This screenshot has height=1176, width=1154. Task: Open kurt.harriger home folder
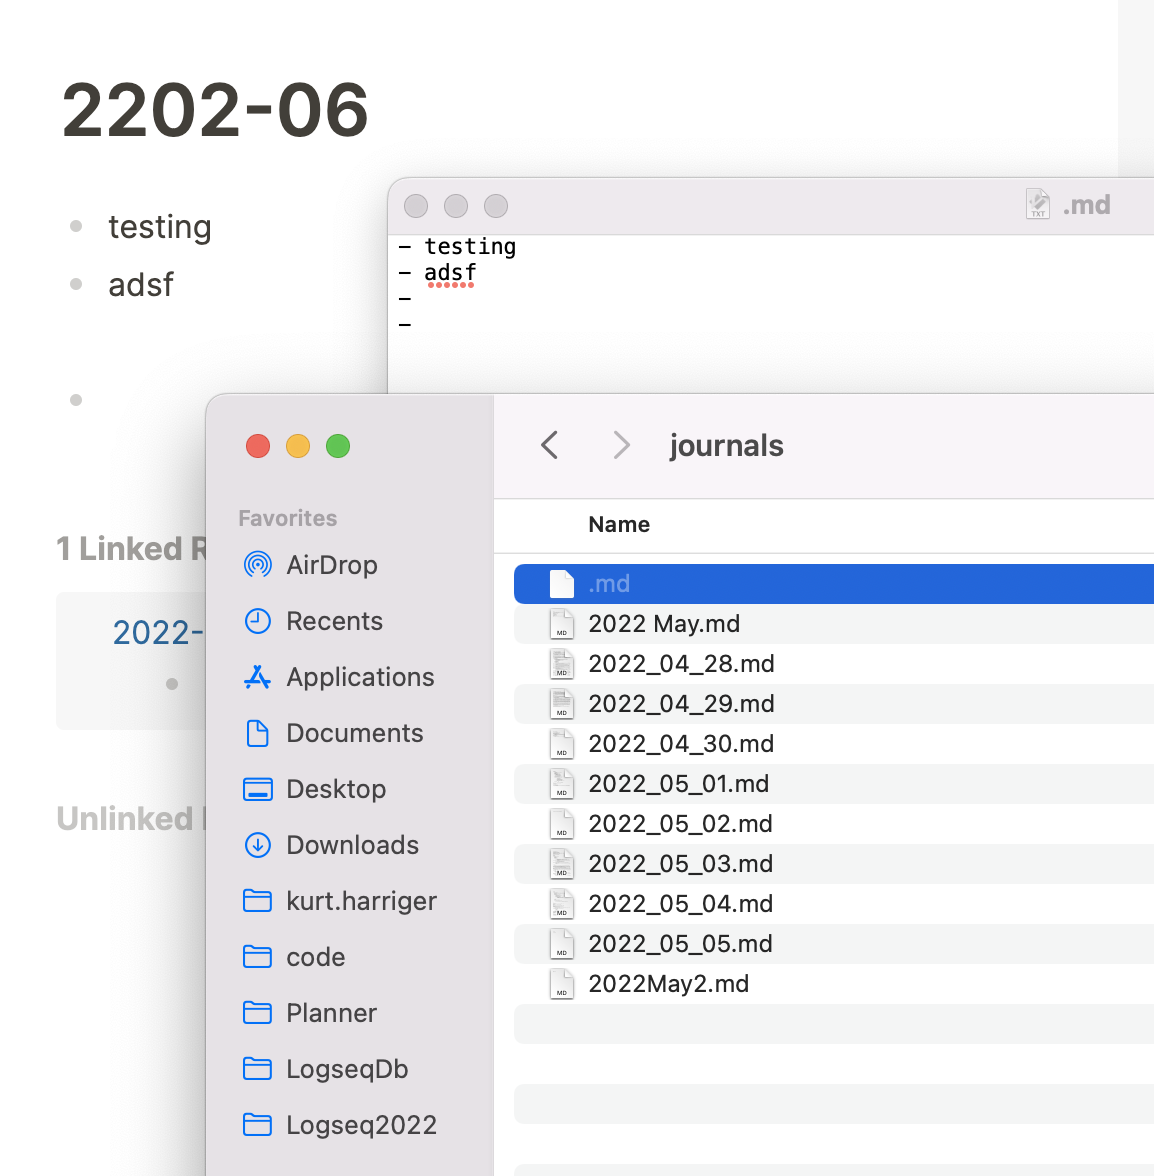coord(361,901)
